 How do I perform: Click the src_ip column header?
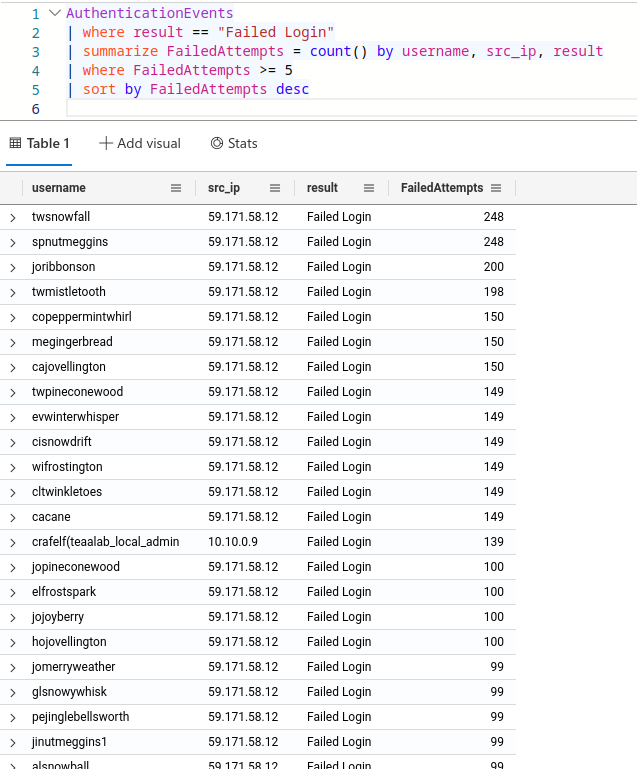click(x=224, y=188)
